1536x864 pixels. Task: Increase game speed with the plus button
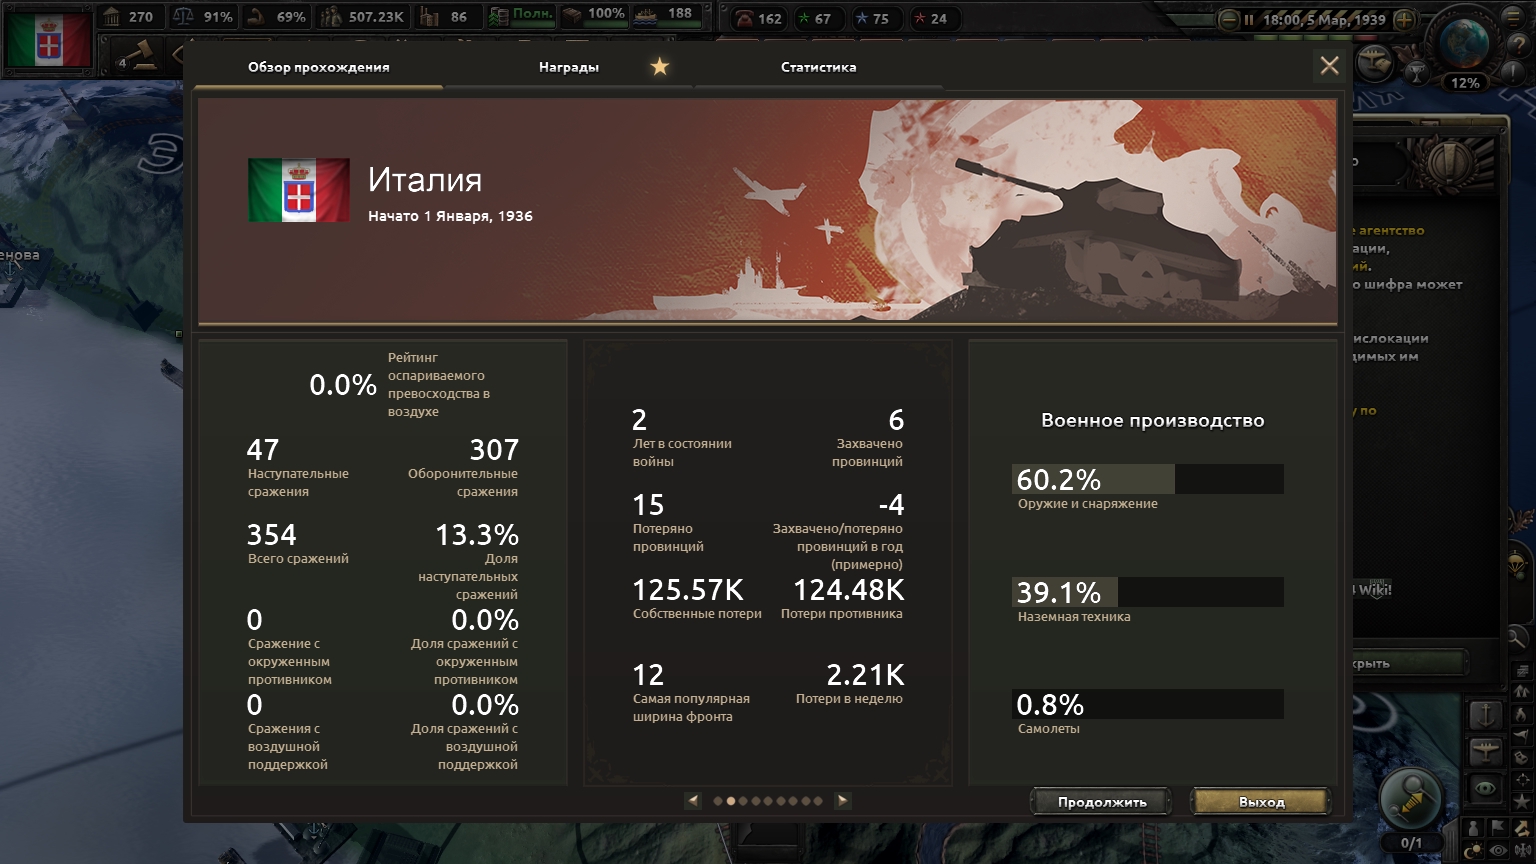1404,19
